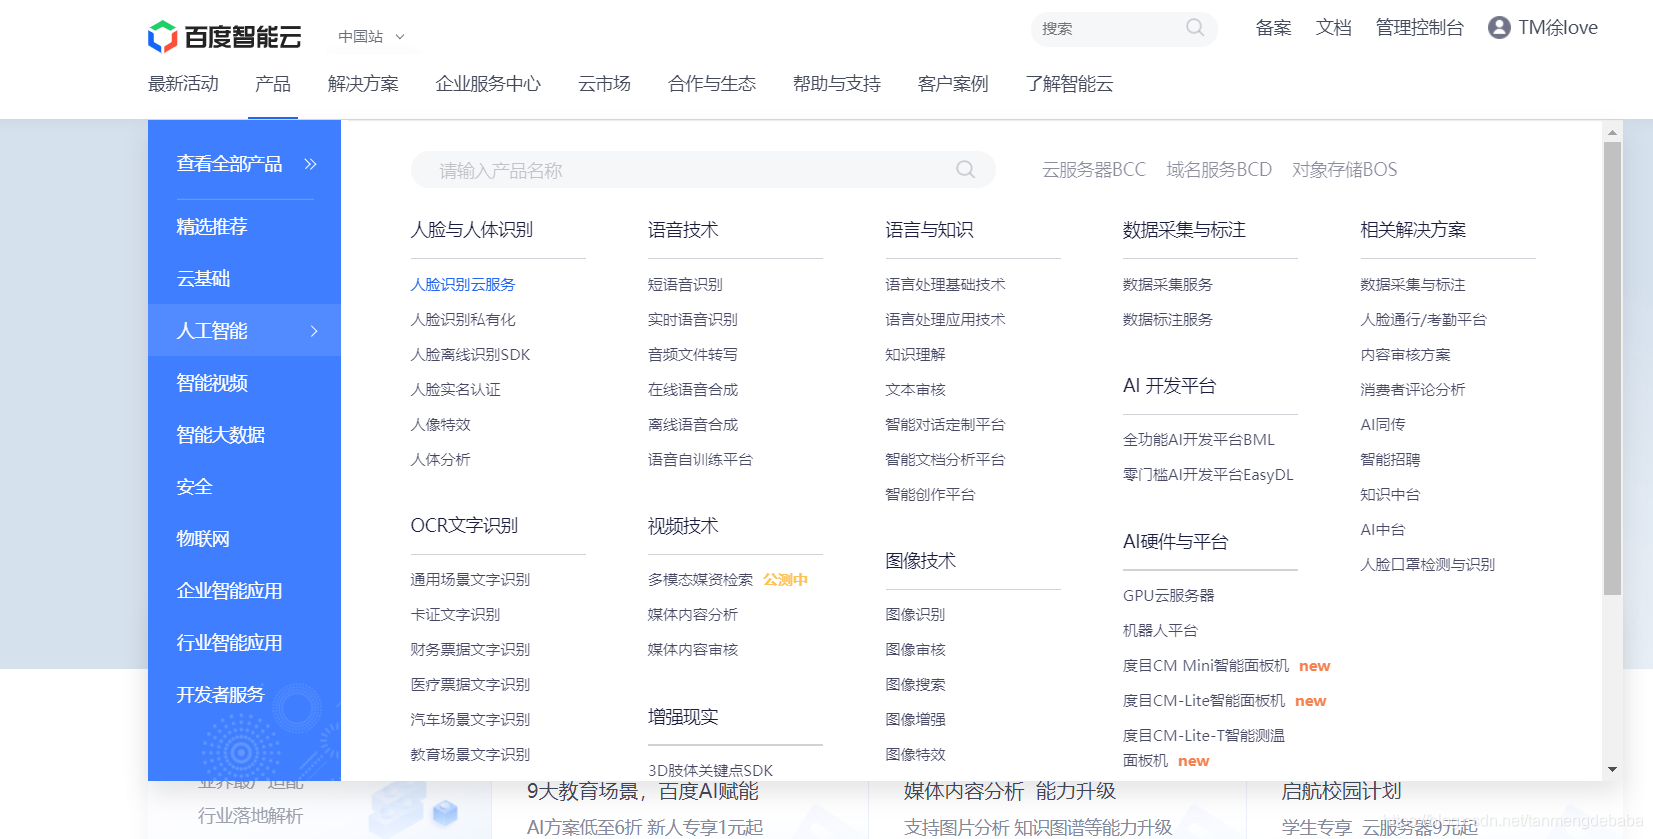The height and width of the screenshot is (839, 1653).
Task: Open the 合作与生态 nav menu
Action: click(712, 84)
